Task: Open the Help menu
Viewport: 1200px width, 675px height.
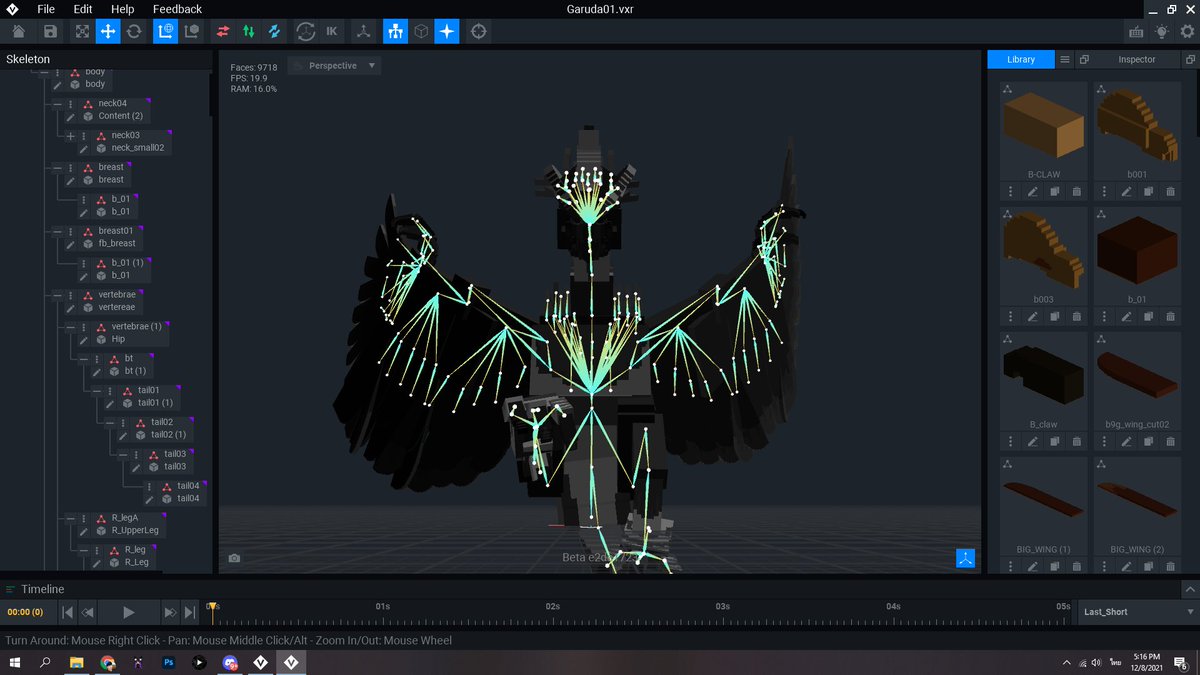Action: coord(122,9)
